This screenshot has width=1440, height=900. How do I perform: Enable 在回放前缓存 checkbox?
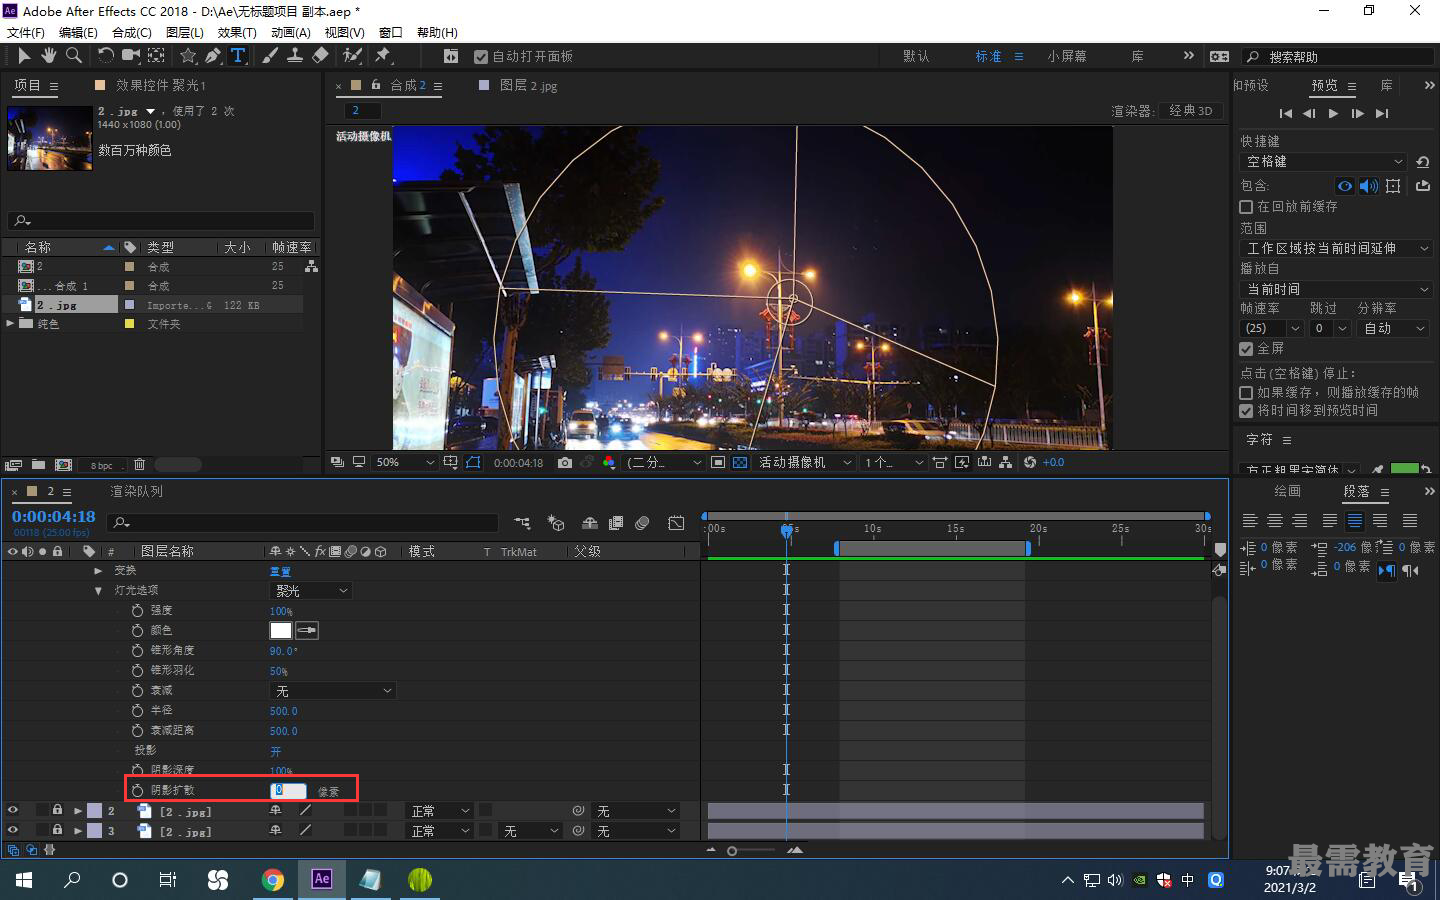click(1246, 207)
